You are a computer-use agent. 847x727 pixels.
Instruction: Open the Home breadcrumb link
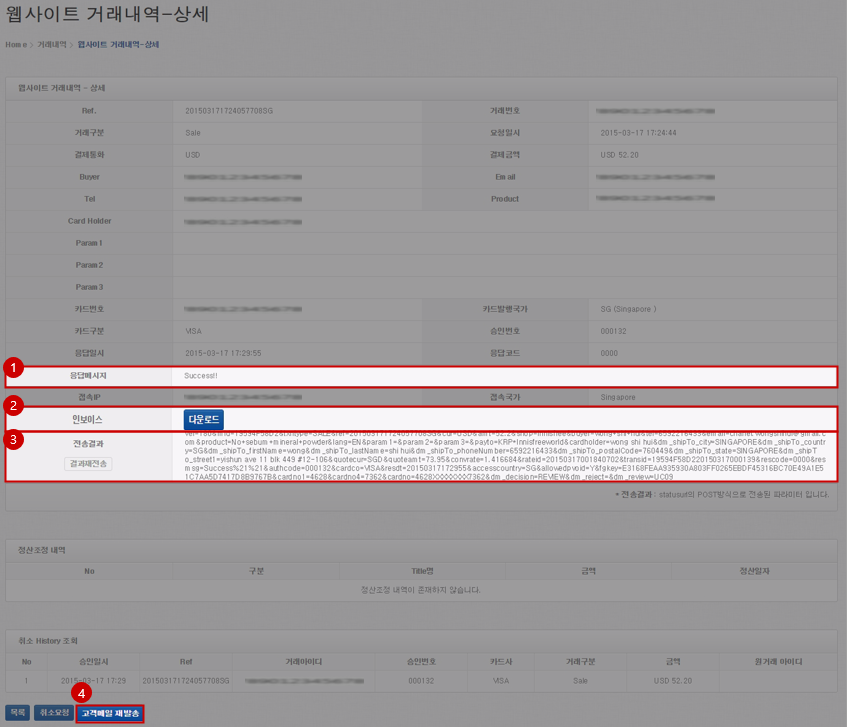coord(16,45)
